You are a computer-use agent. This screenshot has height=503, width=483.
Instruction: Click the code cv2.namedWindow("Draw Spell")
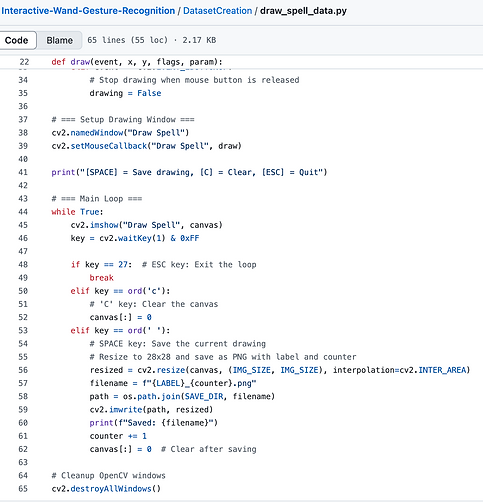[x=120, y=133]
